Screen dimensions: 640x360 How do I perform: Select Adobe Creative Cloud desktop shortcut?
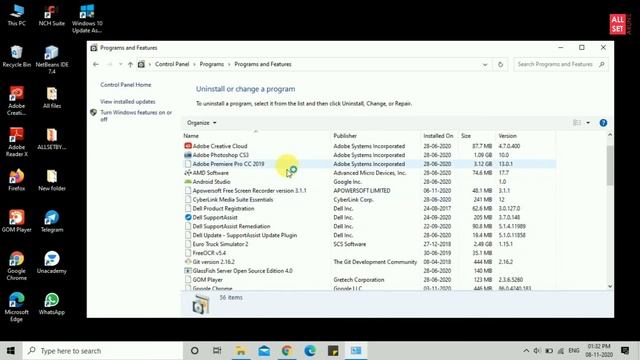16,101
